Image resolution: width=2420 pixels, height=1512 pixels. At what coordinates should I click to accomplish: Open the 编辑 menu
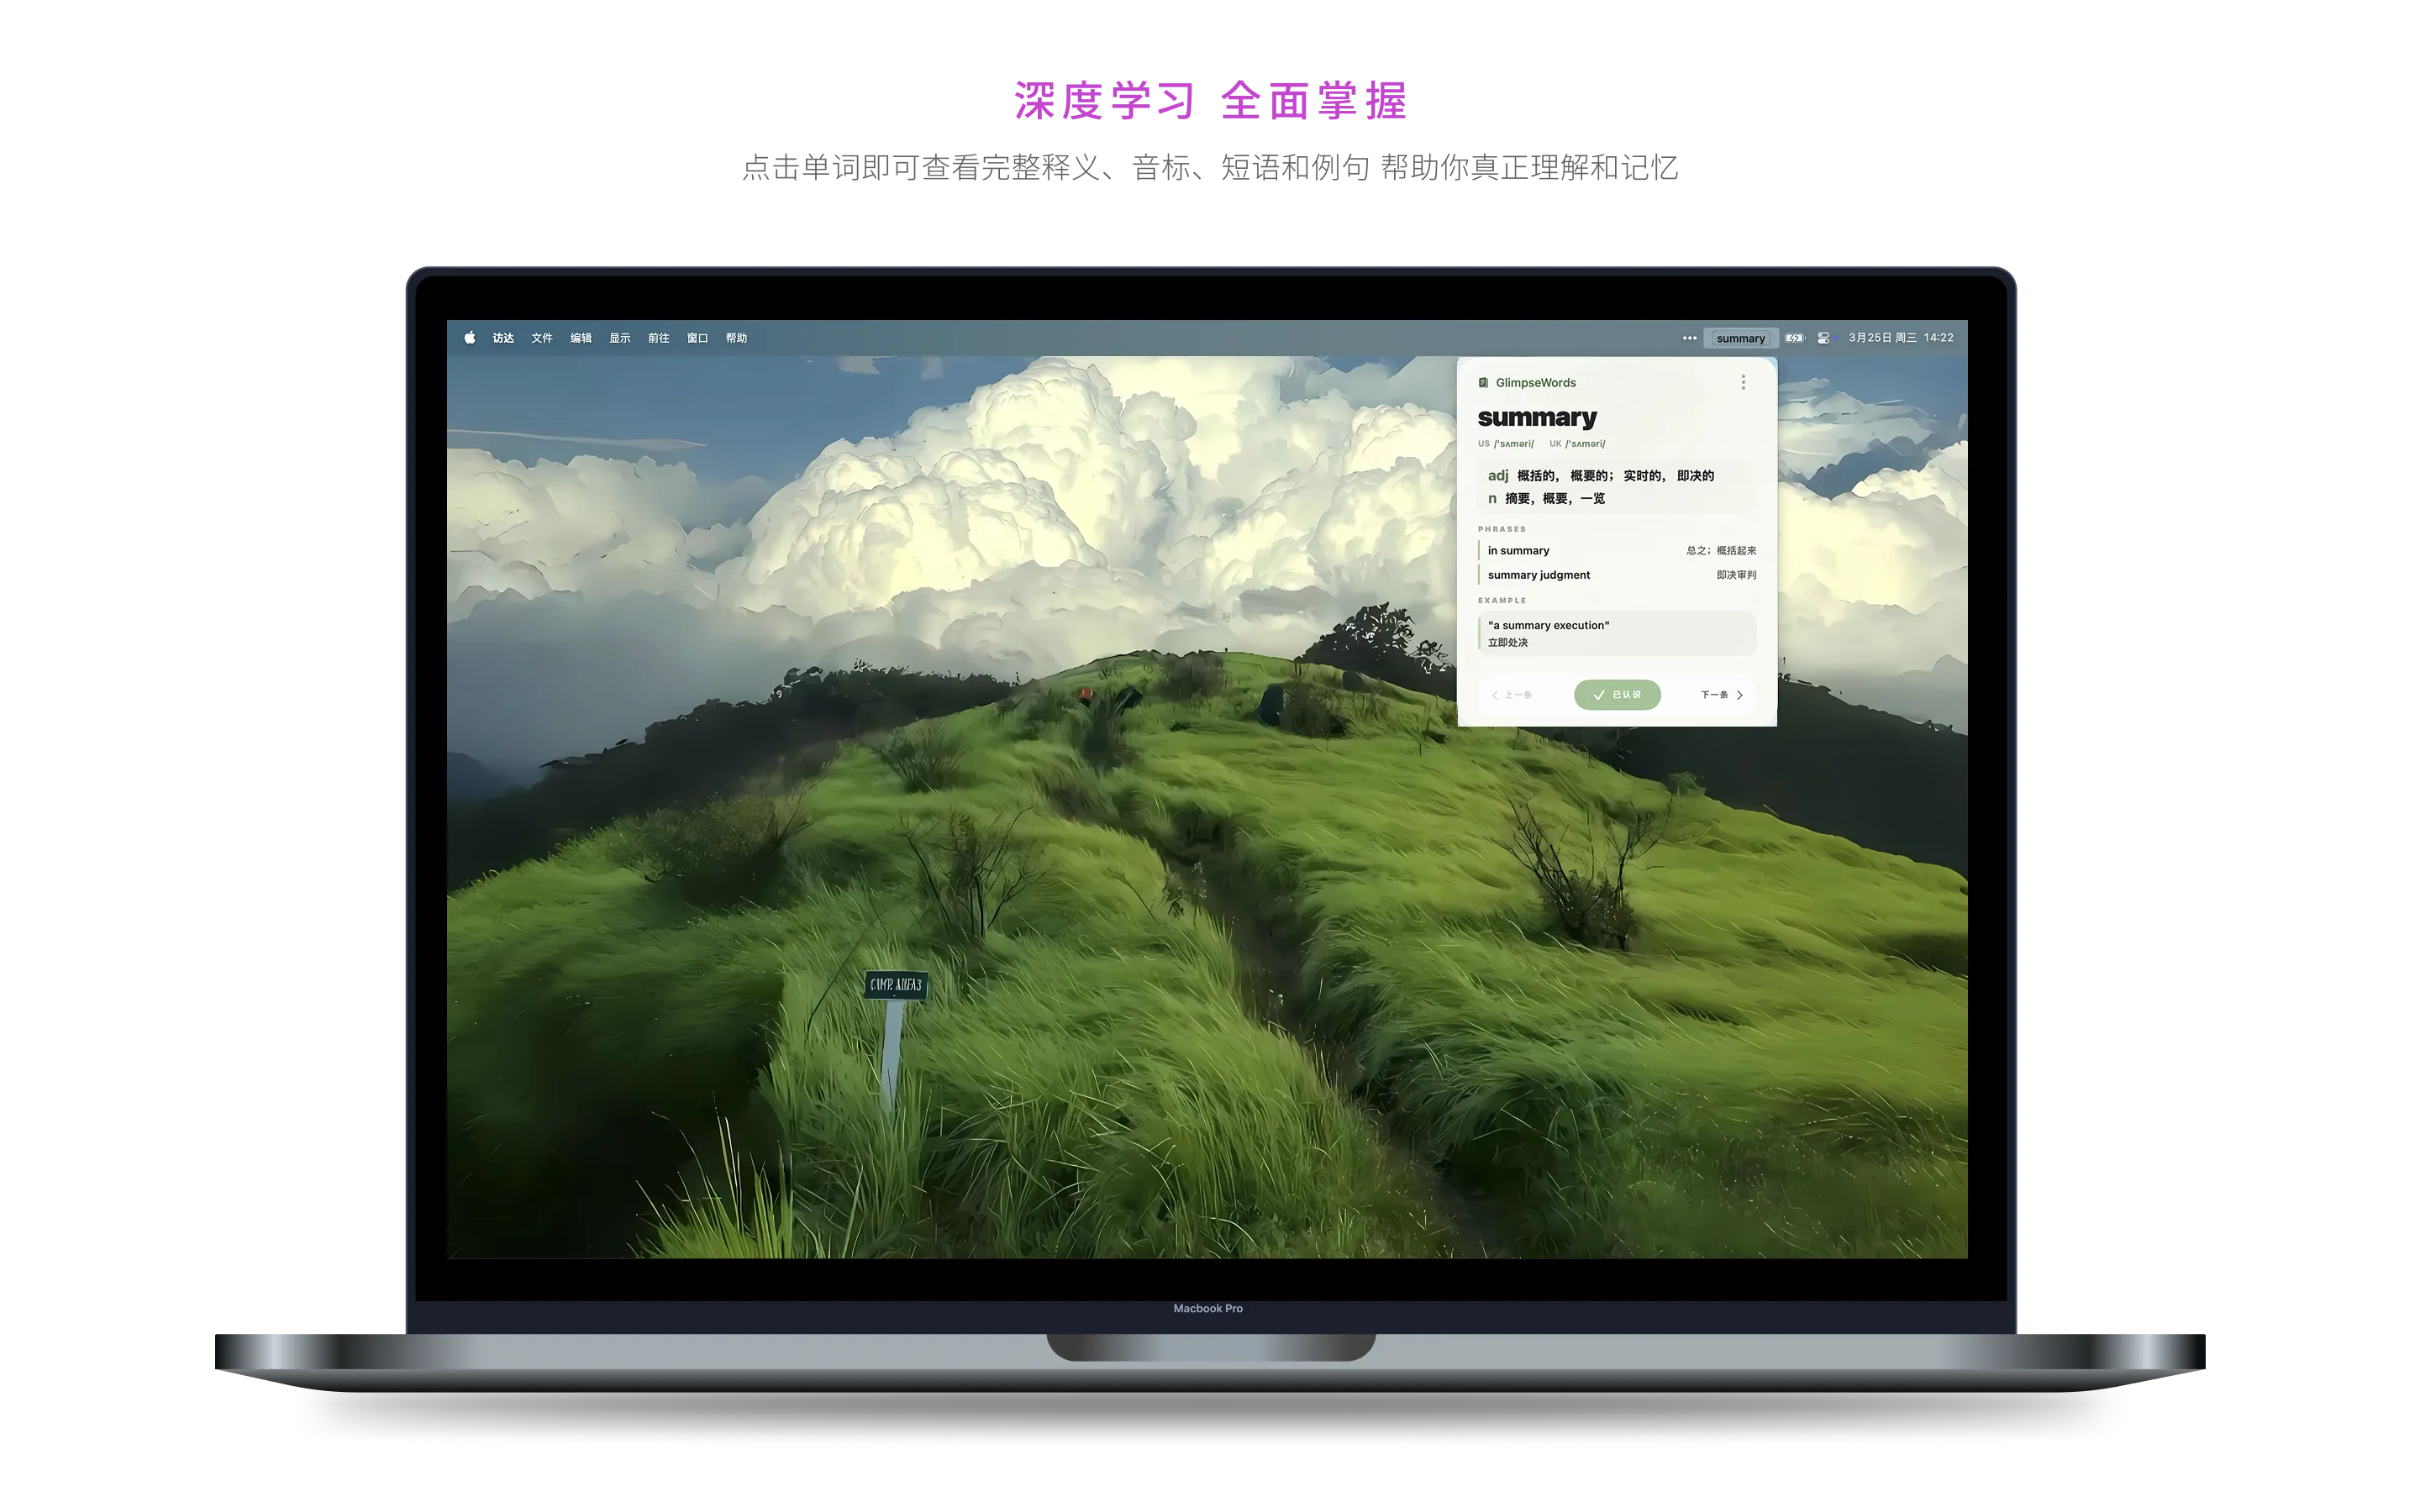pyautogui.click(x=581, y=338)
